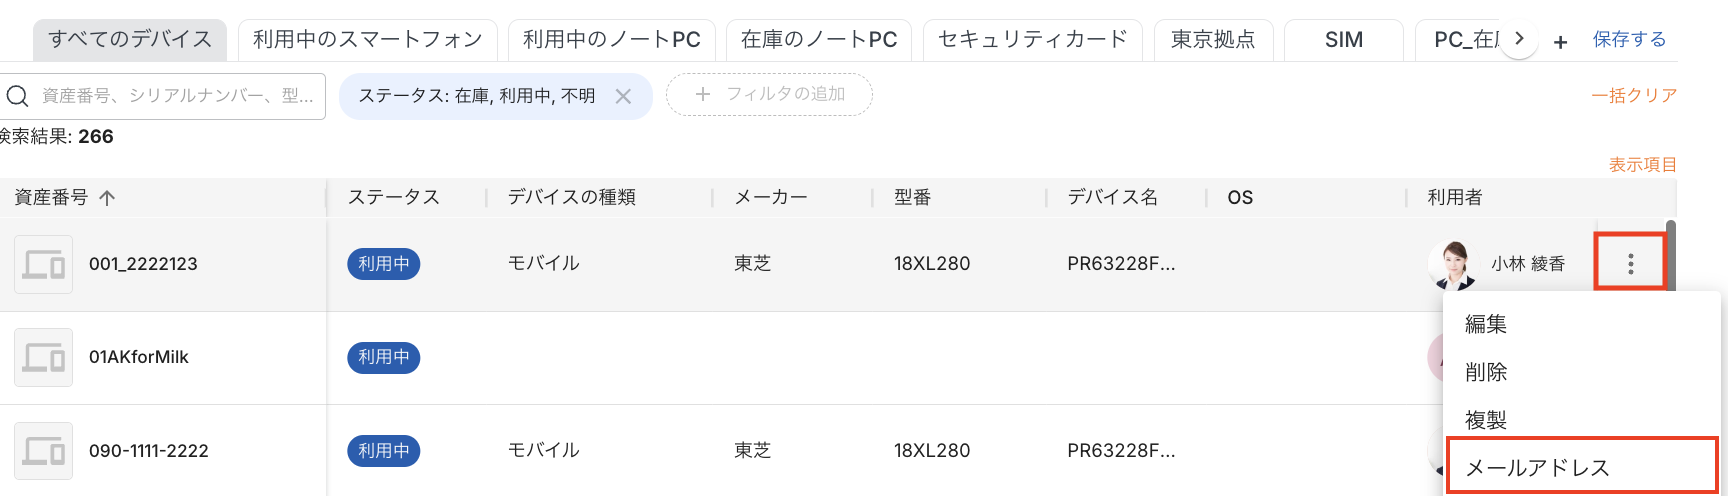The width and height of the screenshot is (1728, 496).
Task: Sort by 資産番号 using the arrow icon
Action: point(108,198)
